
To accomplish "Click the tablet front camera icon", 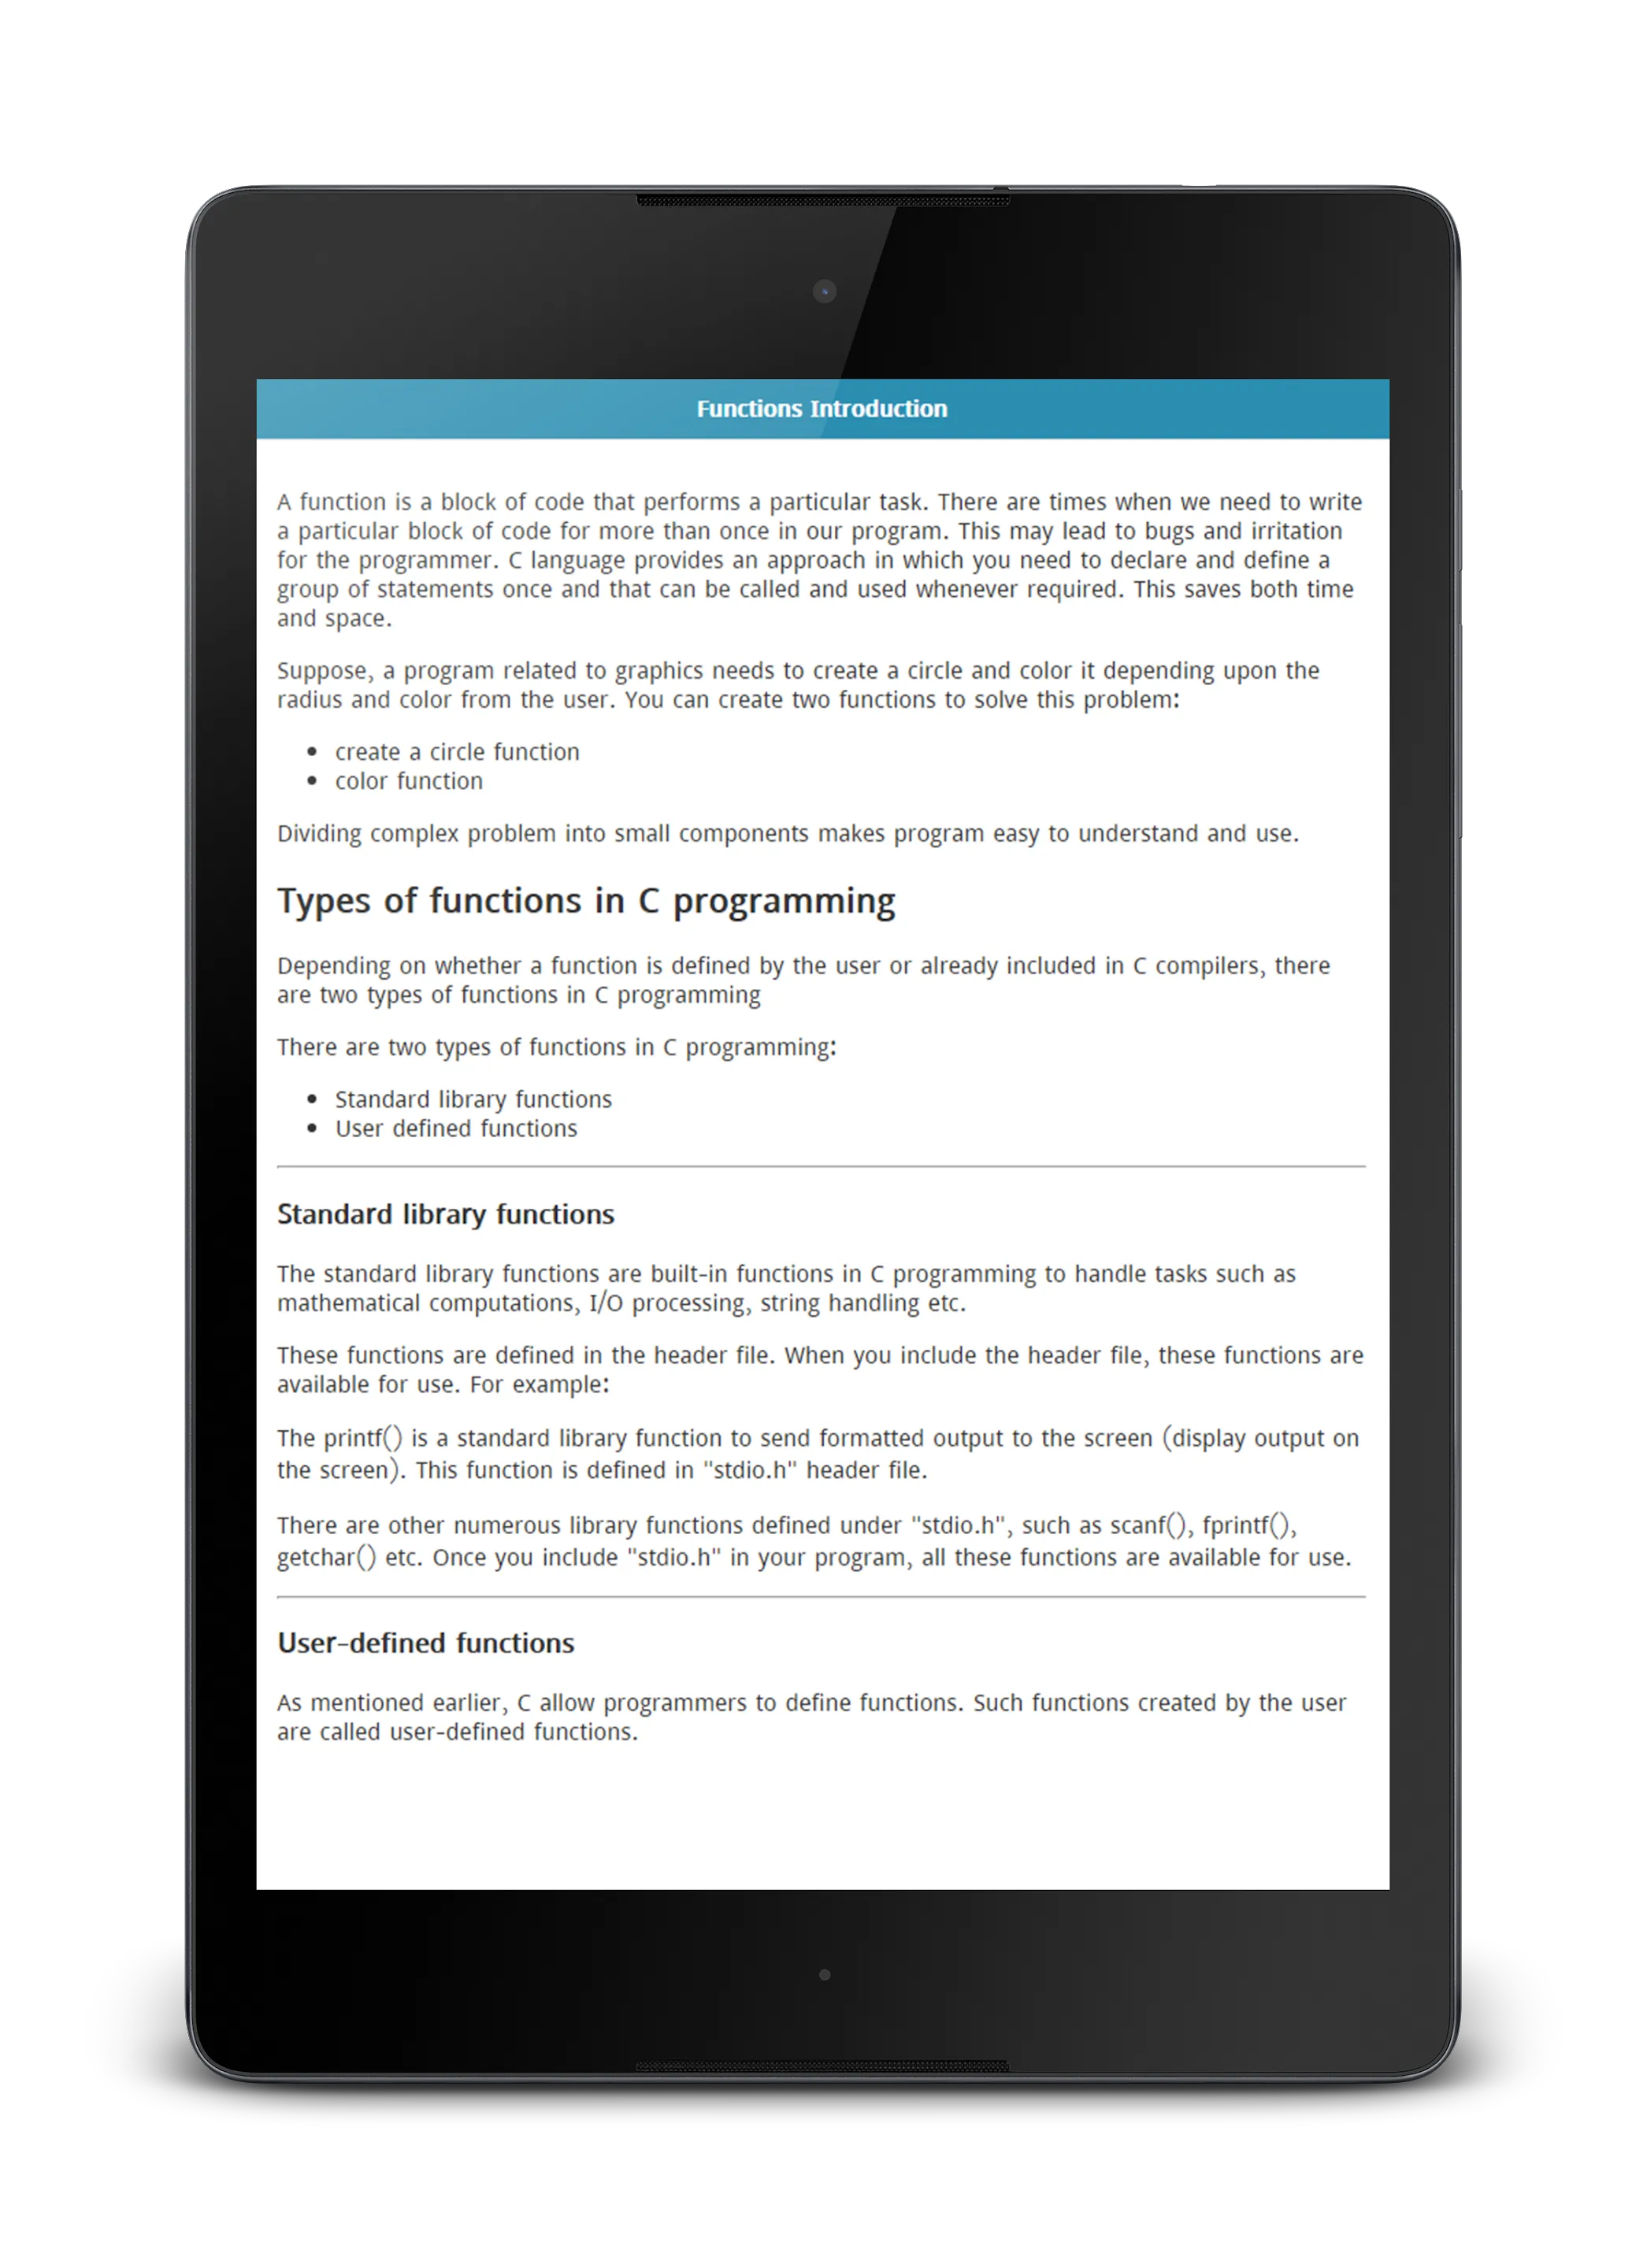I will click(822, 287).
